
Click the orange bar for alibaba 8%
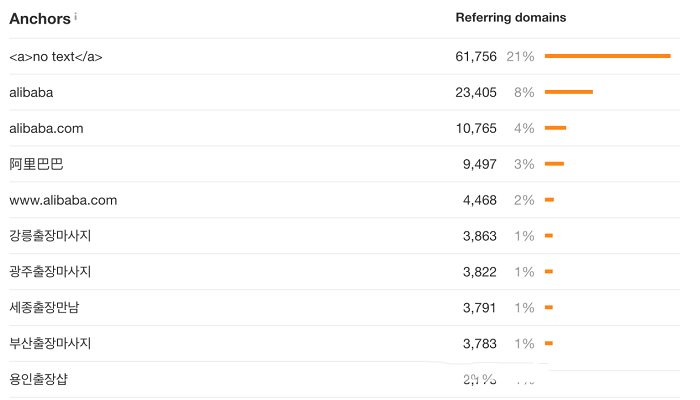pos(569,92)
